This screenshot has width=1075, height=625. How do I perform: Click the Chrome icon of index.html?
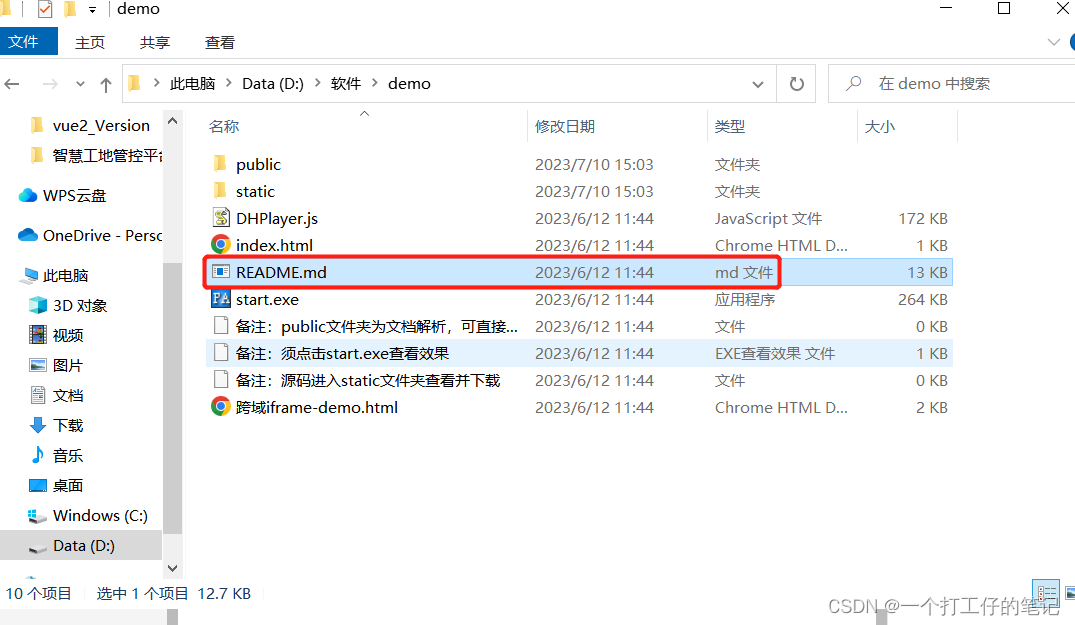tap(220, 245)
